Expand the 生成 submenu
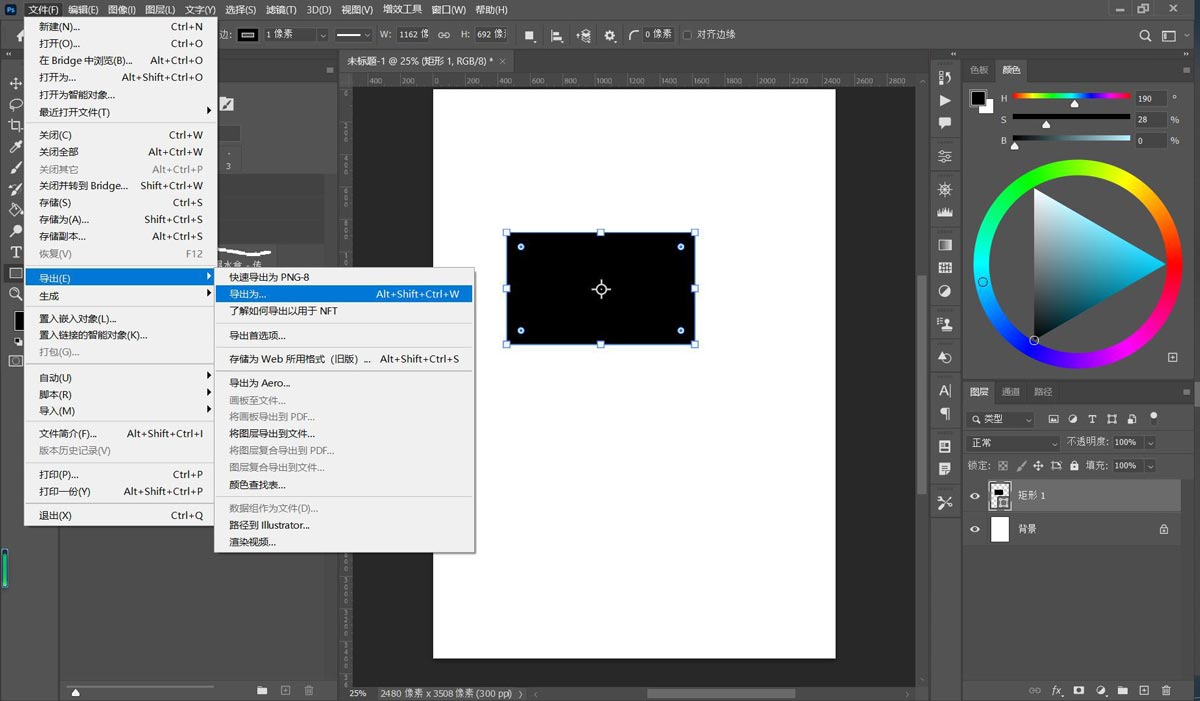The height and width of the screenshot is (701, 1200). (x=120, y=296)
